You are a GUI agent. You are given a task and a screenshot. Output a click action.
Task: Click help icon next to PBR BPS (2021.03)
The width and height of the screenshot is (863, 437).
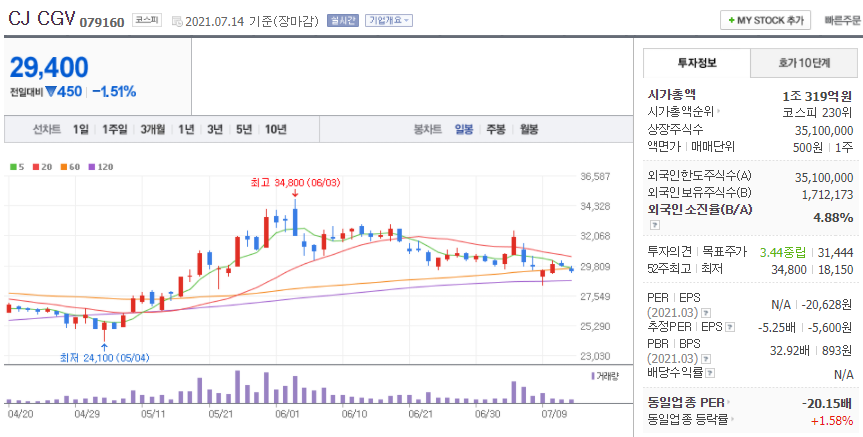(x=704, y=359)
